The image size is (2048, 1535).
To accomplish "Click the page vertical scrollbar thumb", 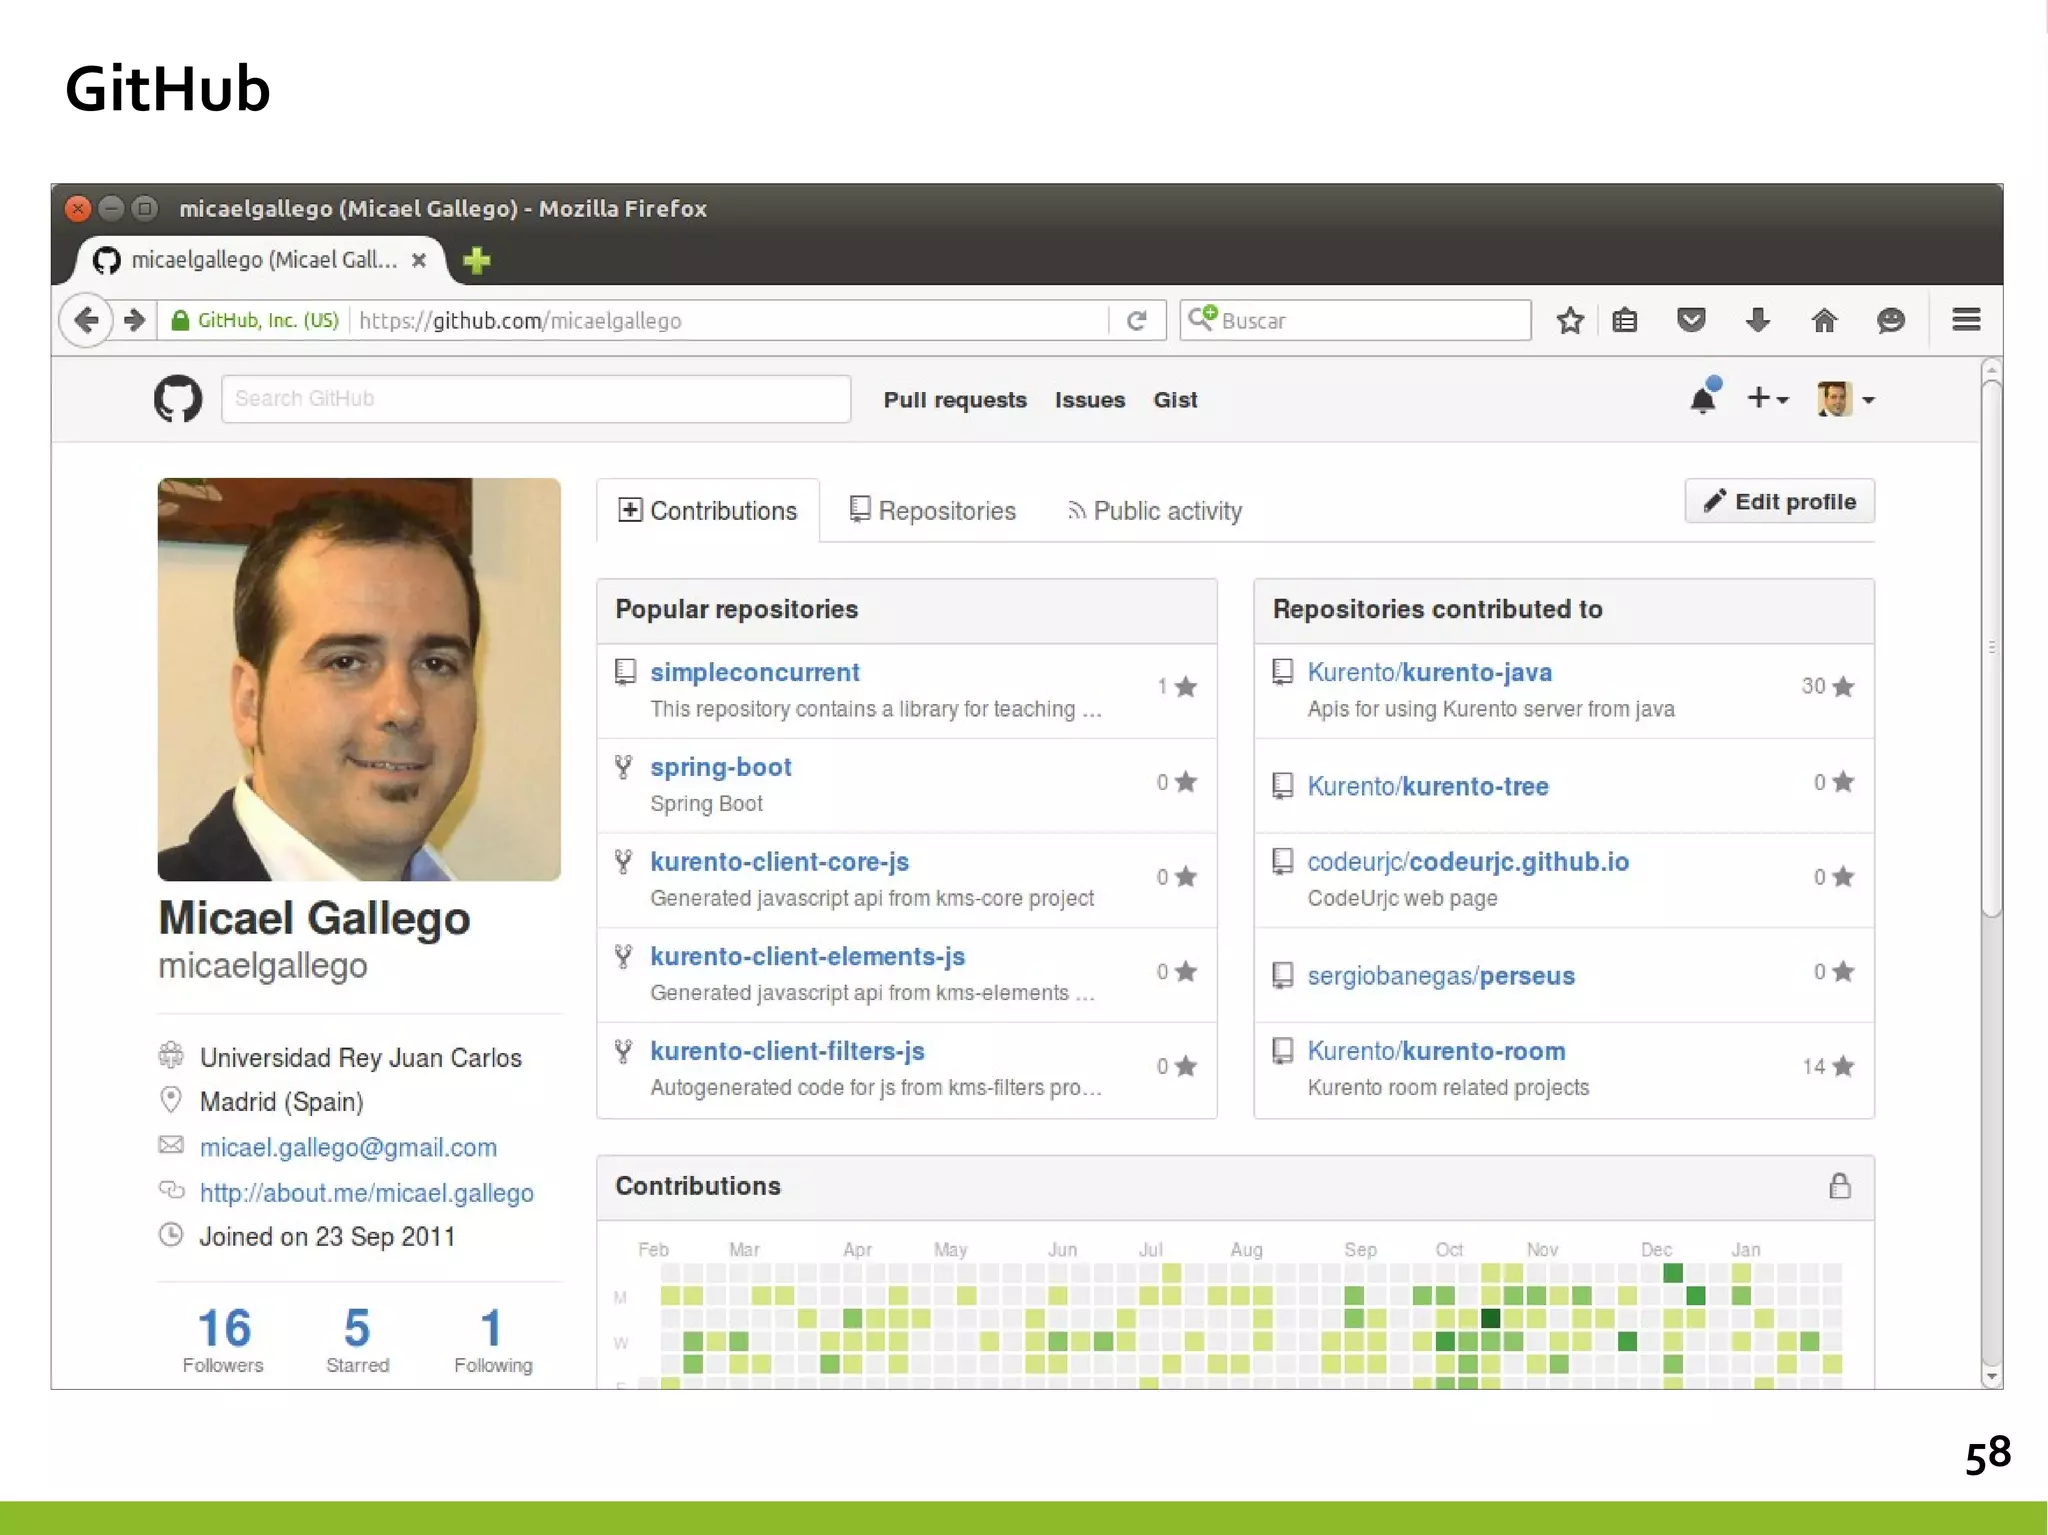I will click(x=1991, y=650).
